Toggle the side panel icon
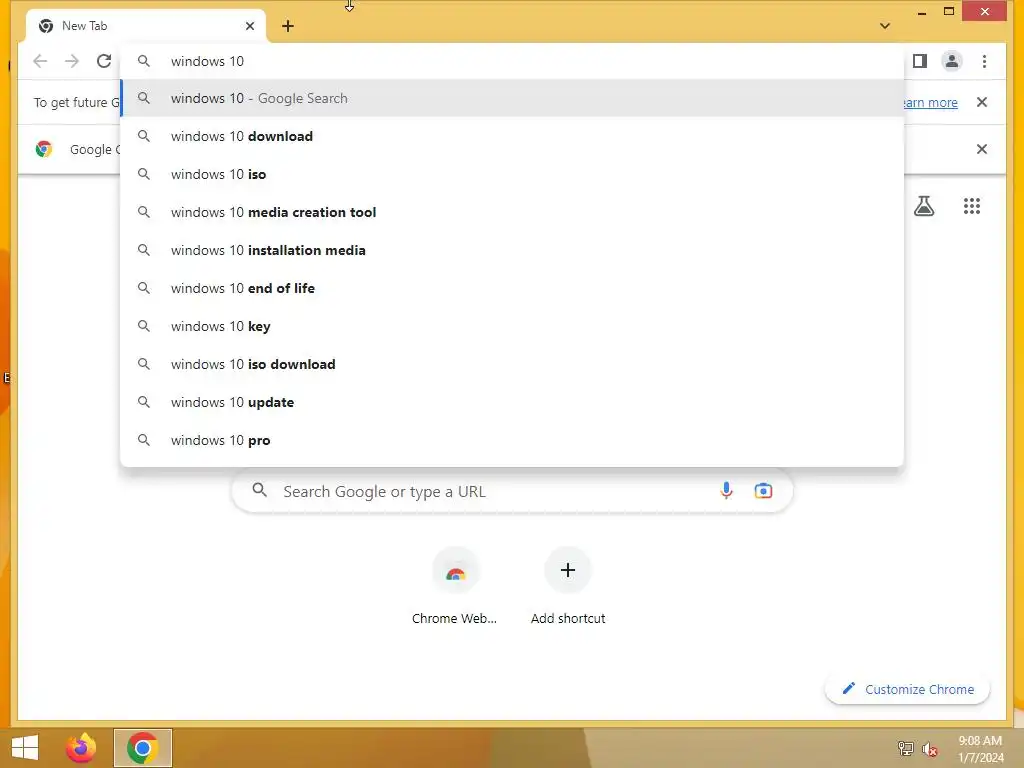1024x768 pixels. pos(920,61)
